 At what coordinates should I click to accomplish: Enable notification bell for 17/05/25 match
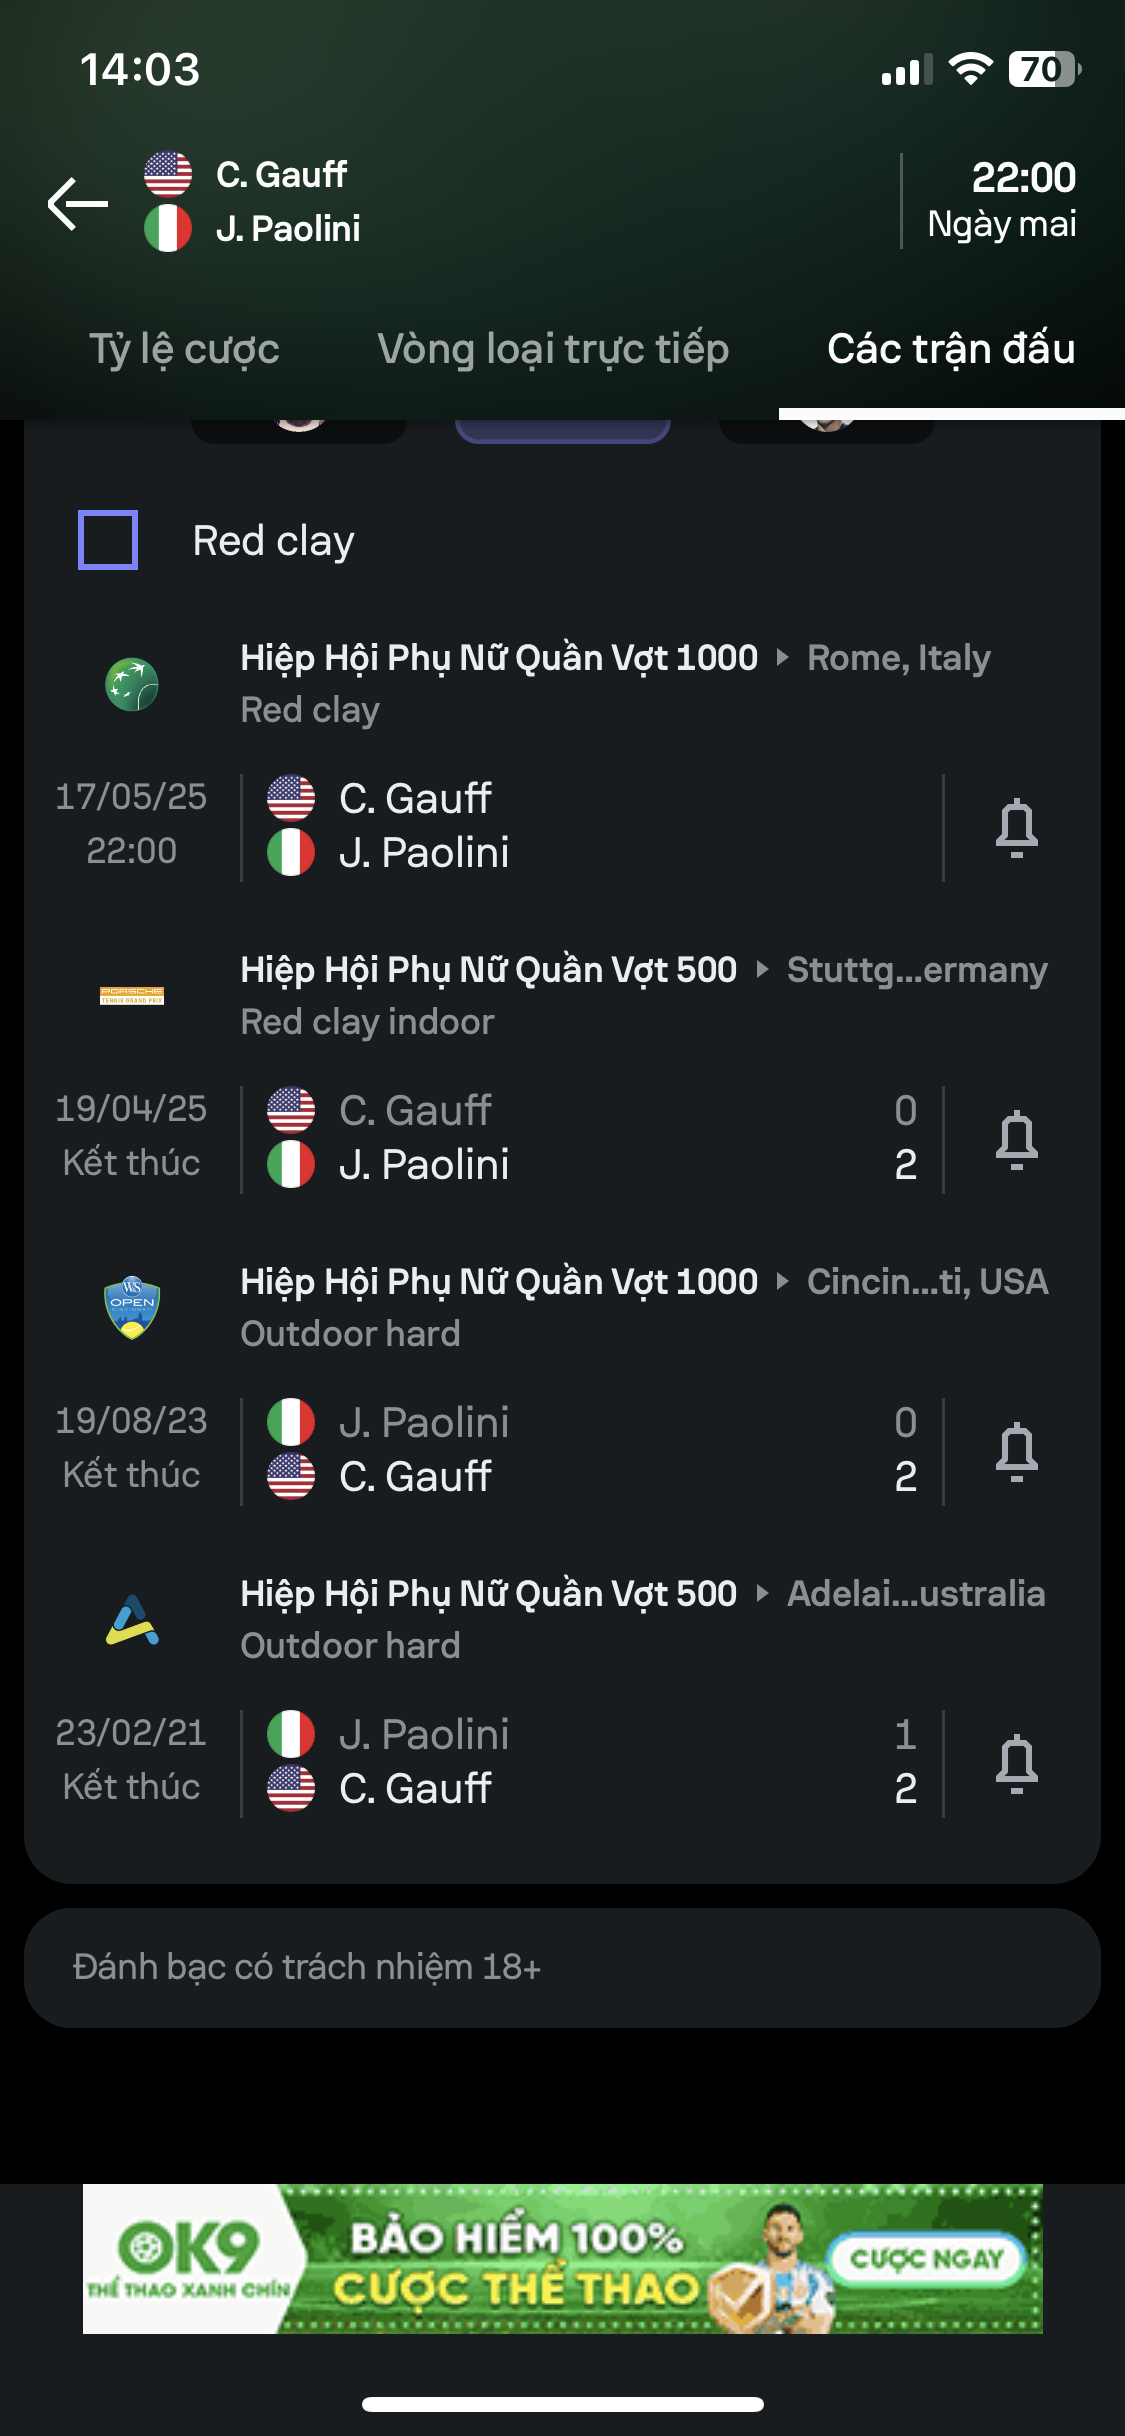coord(1016,828)
